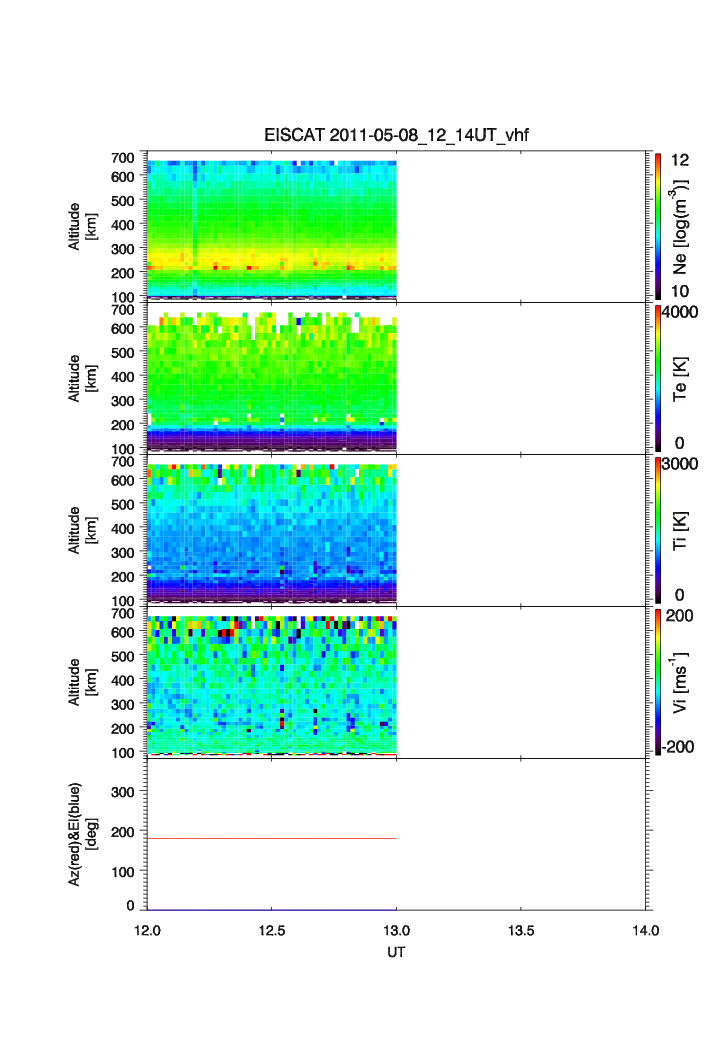The height and width of the screenshot is (1062, 708).
Task: Click the '13.0' x-axis tick label
Action: tap(396, 931)
